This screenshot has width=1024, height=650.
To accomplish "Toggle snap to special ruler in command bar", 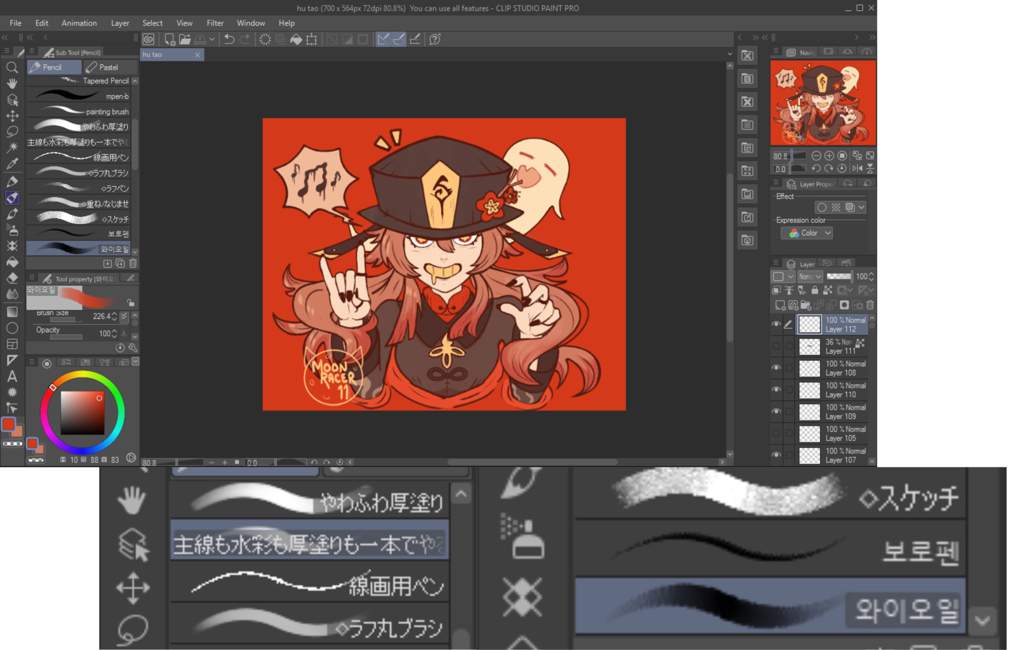I will (398, 39).
